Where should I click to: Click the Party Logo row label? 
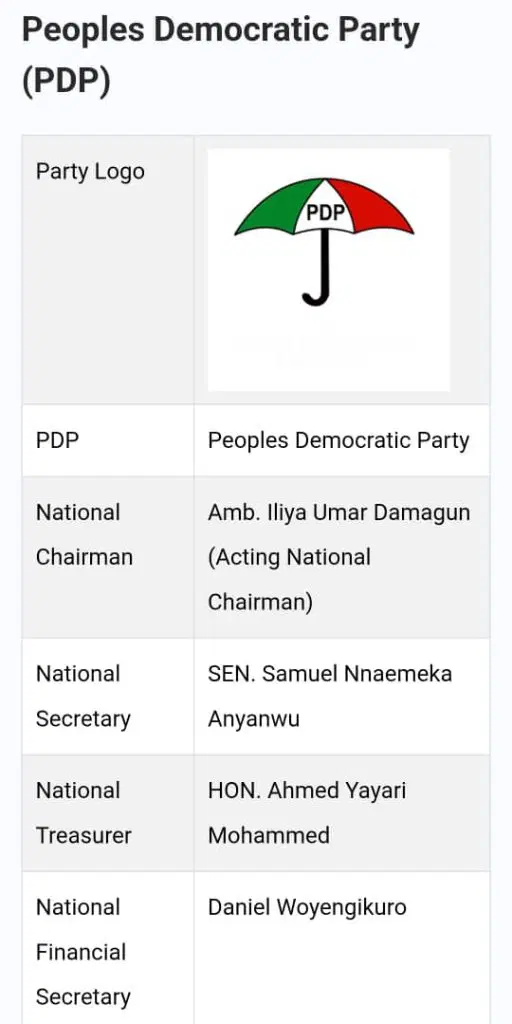coord(90,172)
